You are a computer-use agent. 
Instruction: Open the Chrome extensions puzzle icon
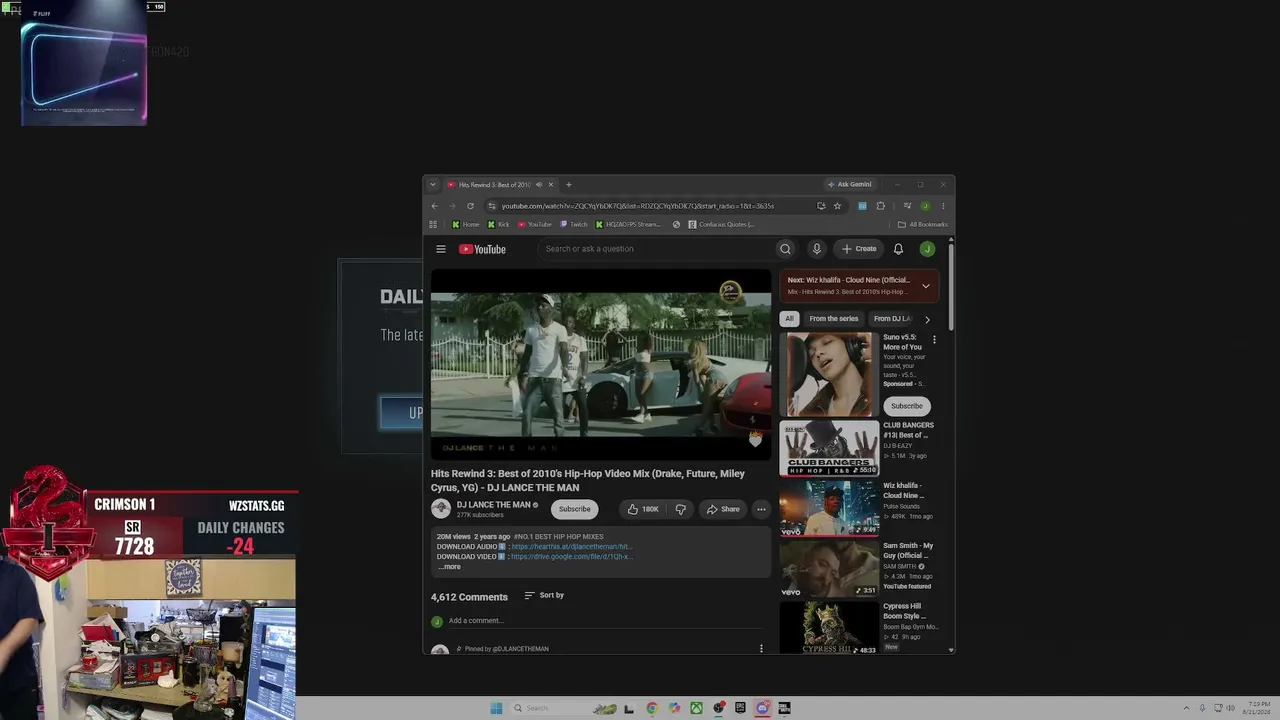(x=880, y=206)
